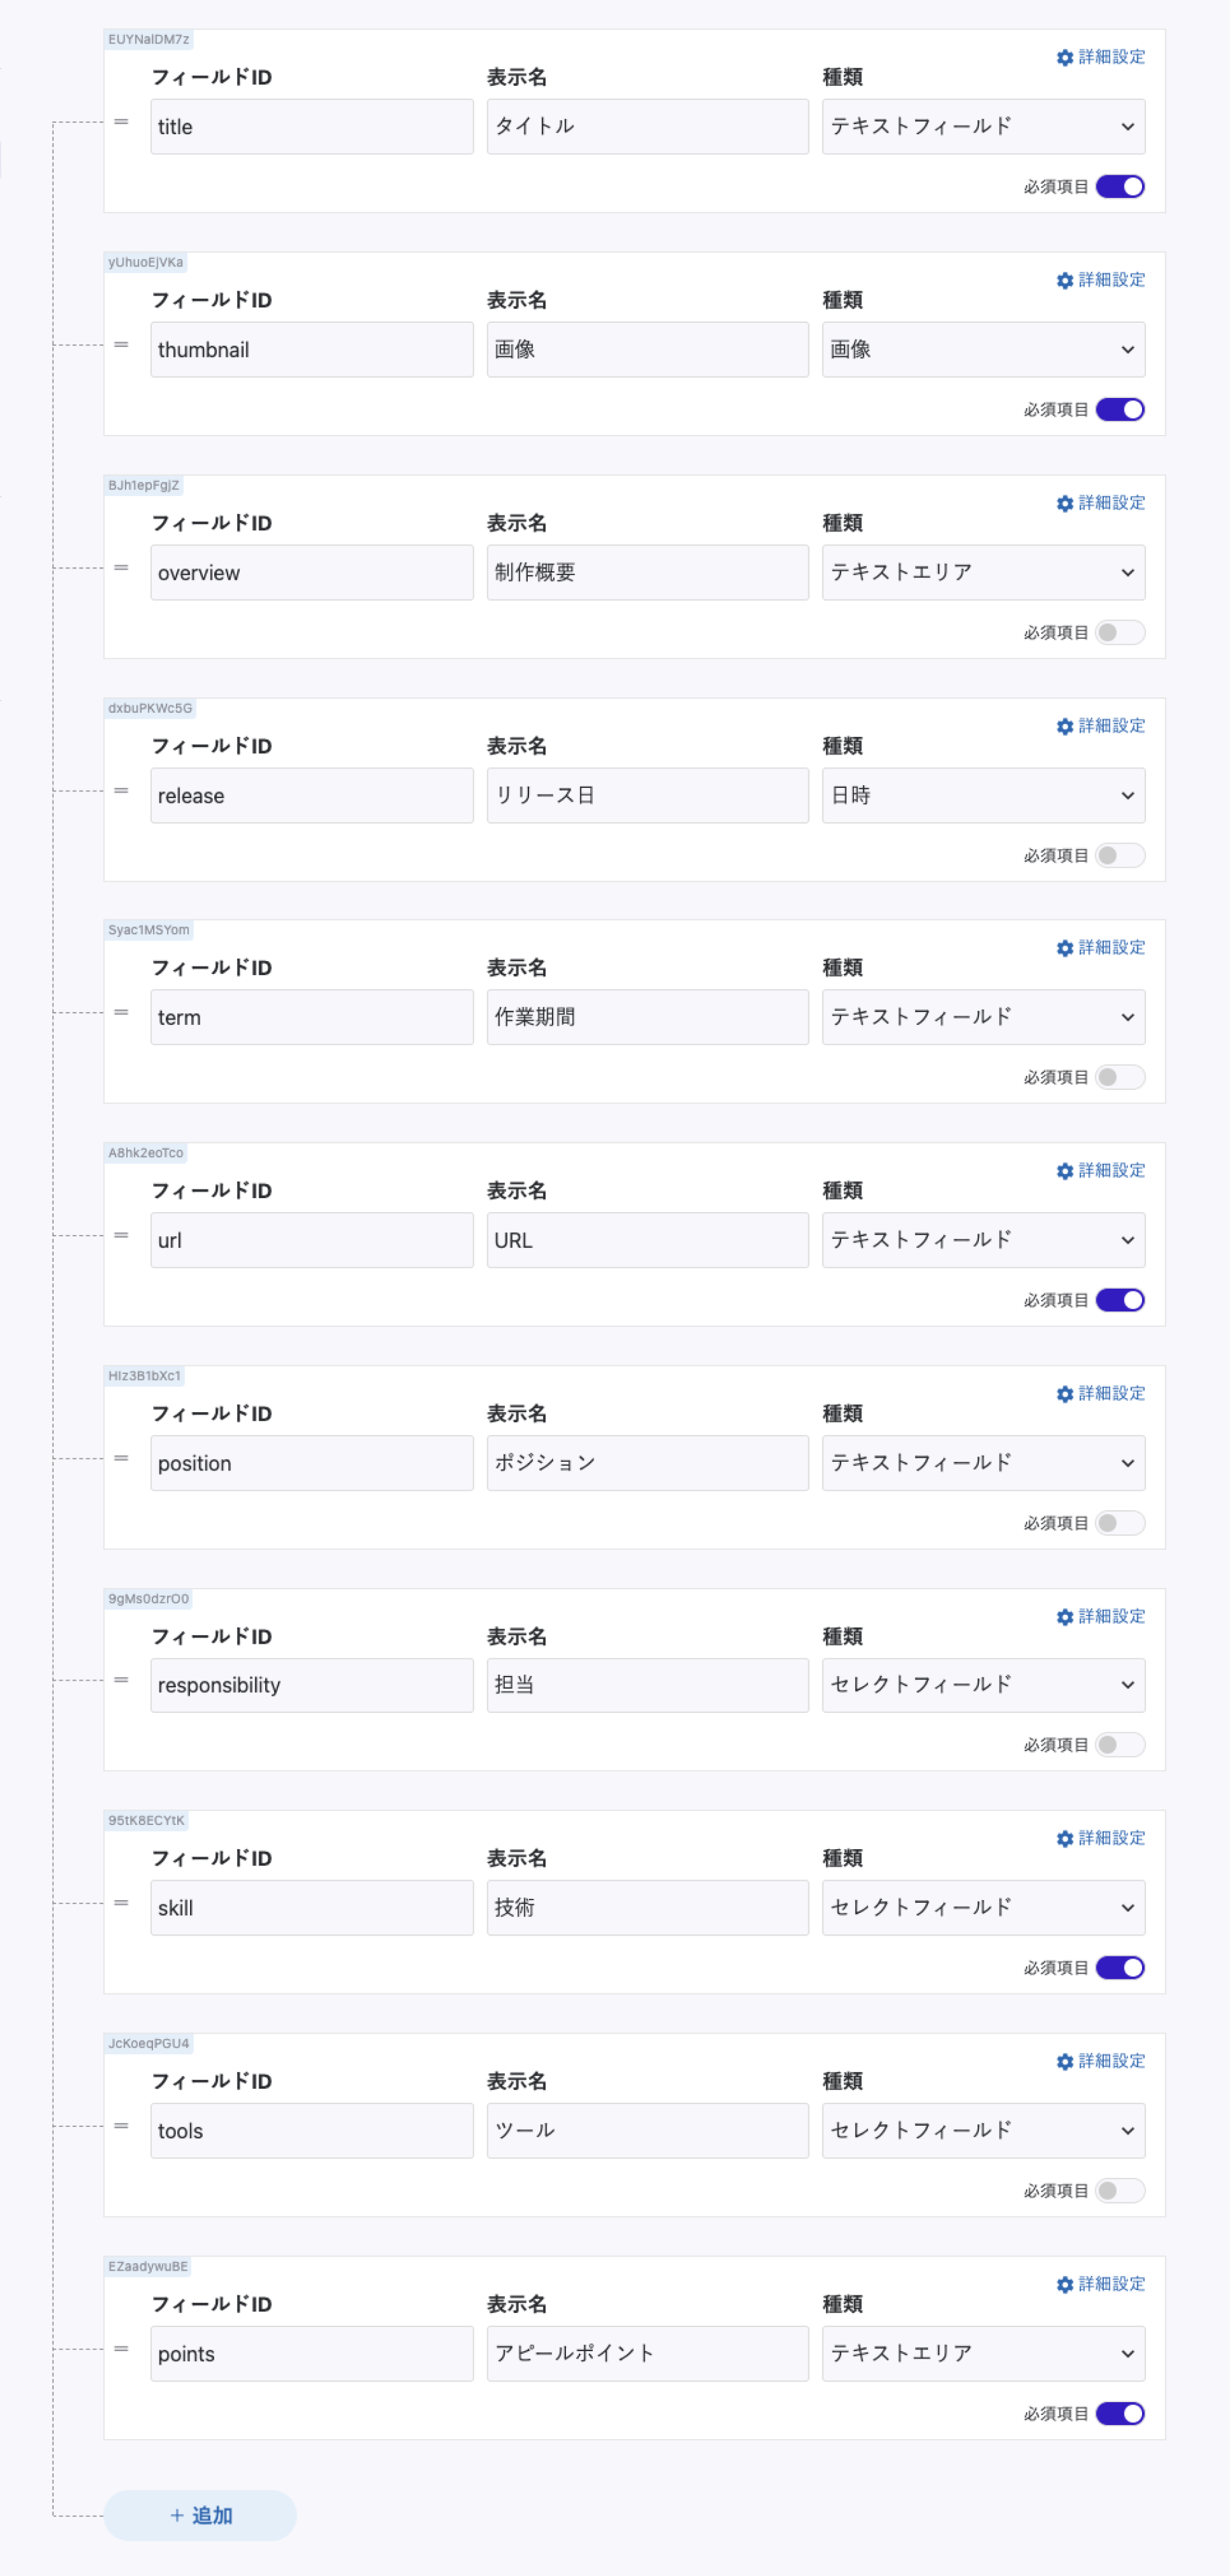Turn off required toggle for skill field
The image size is (1230, 2576).
[1119, 1967]
